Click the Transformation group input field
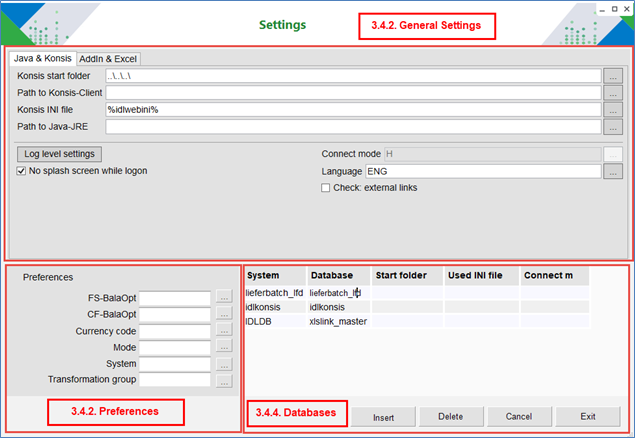635x438 pixels. (175, 380)
